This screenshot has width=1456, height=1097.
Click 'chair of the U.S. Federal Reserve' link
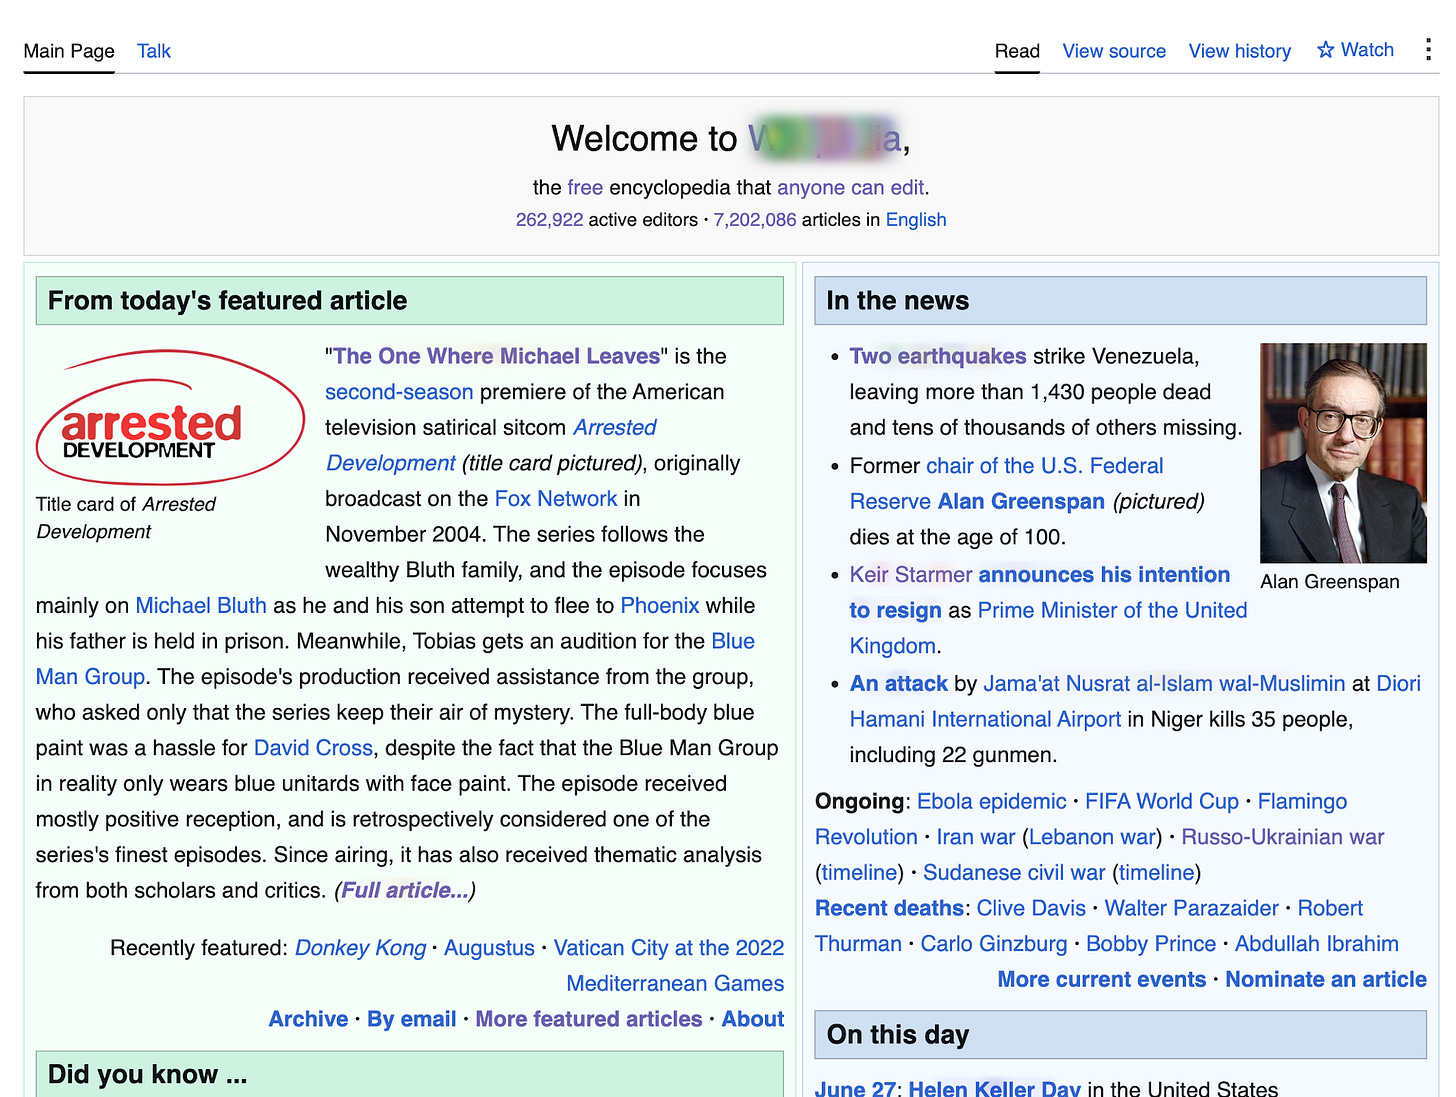pos(1044,466)
